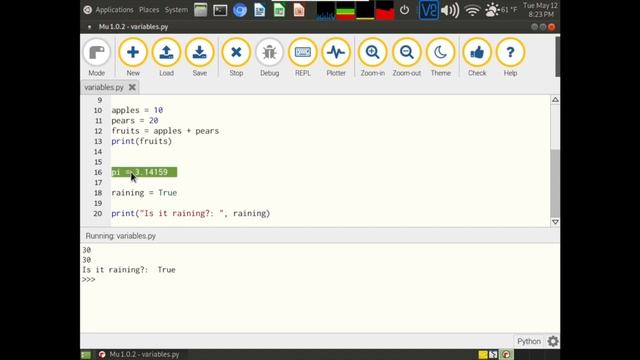Open the volume speaker control
This screenshot has height=360, width=640.
(450, 10)
